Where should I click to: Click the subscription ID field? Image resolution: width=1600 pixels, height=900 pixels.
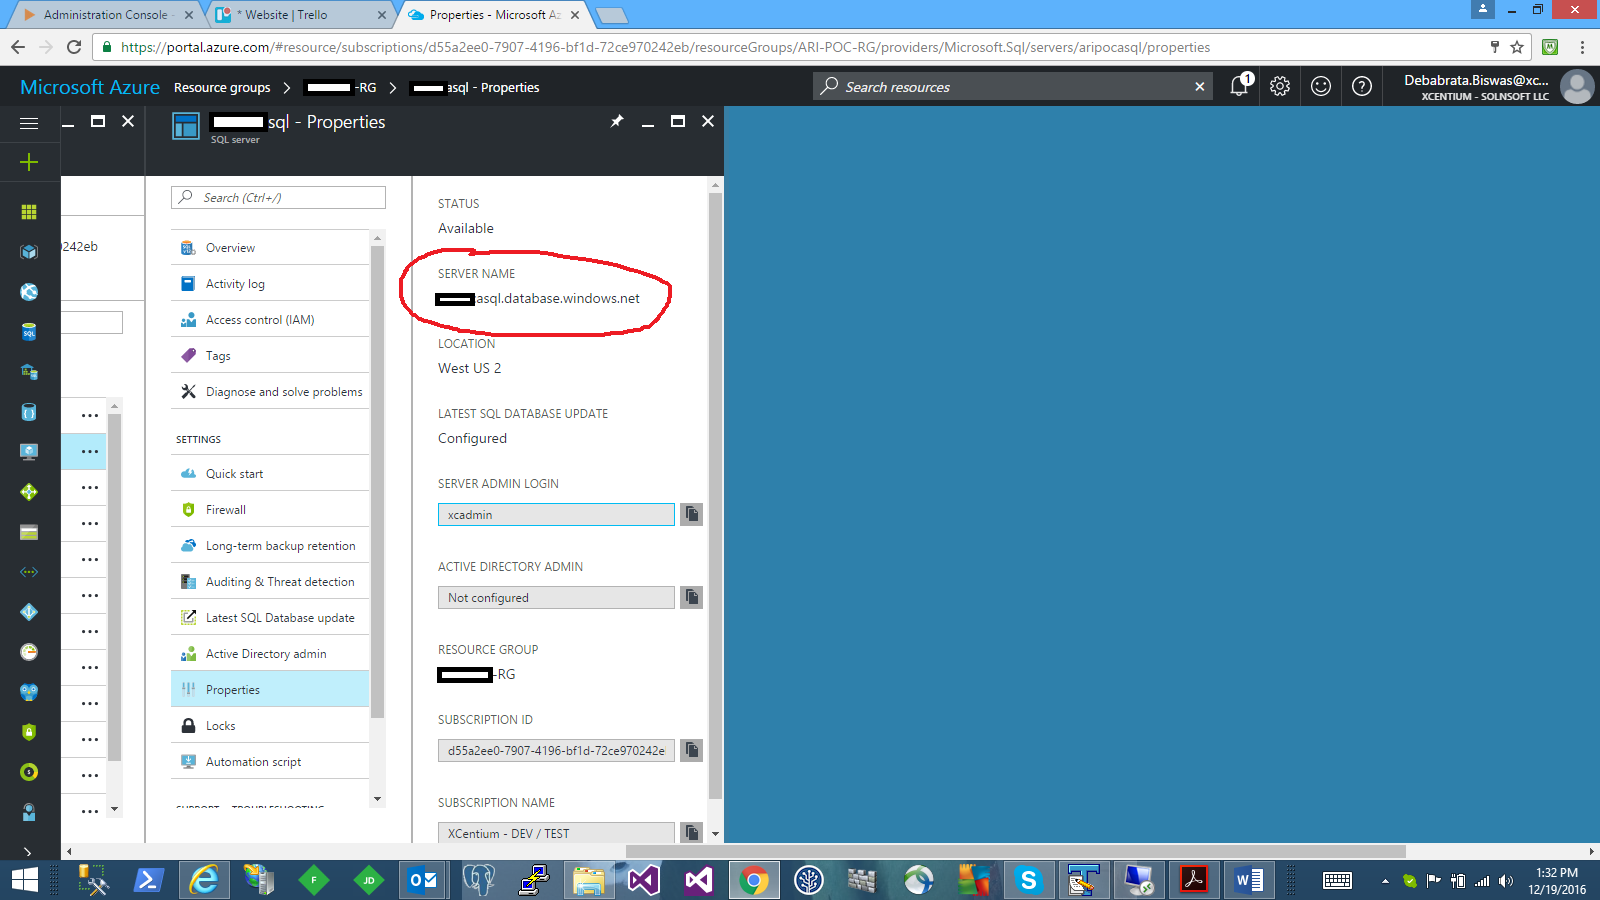(556, 750)
